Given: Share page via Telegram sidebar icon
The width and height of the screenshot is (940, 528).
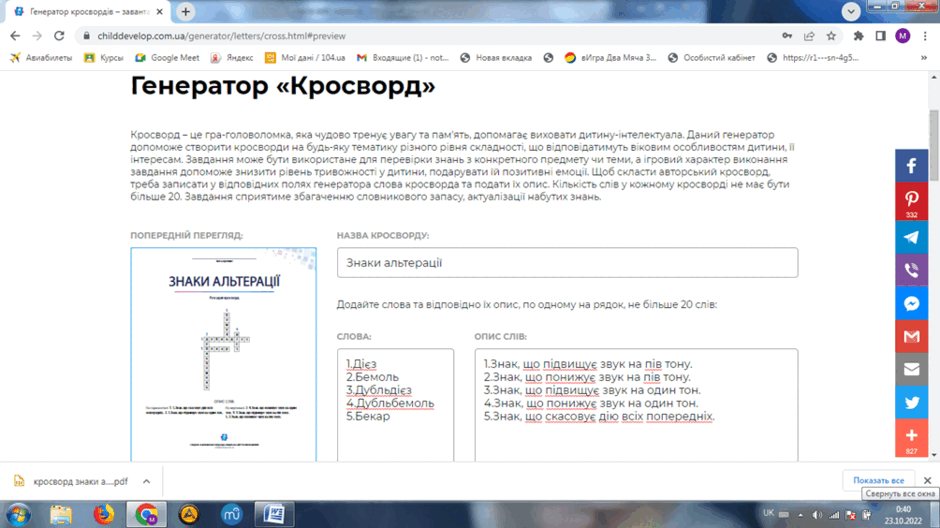Looking at the screenshot, I should (911, 237).
